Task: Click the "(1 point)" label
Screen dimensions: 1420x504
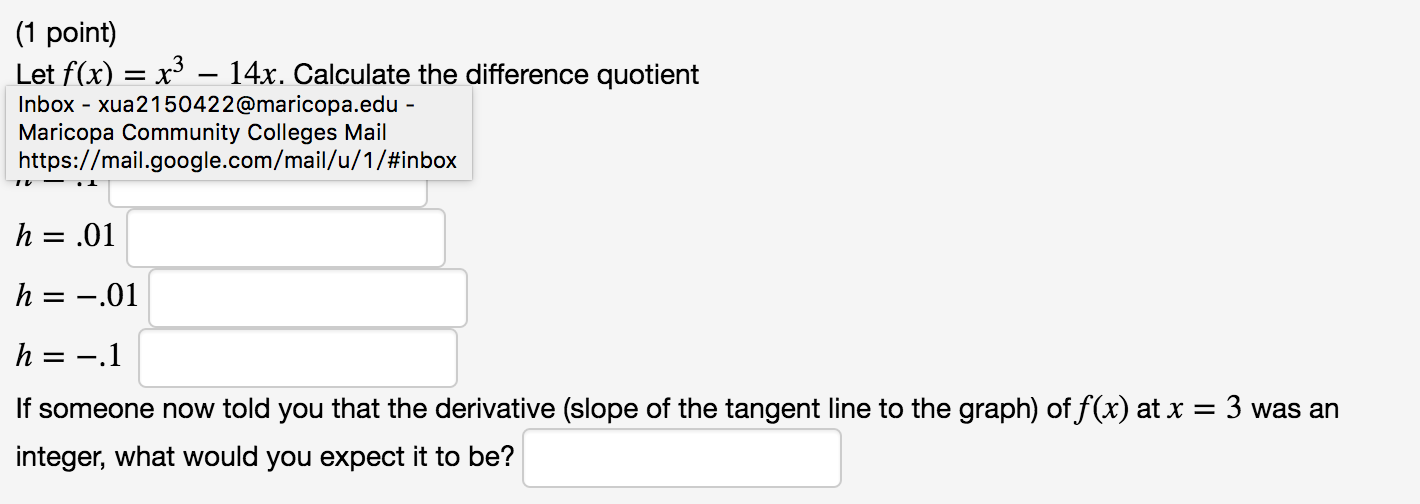Action: [x=66, y=34]
